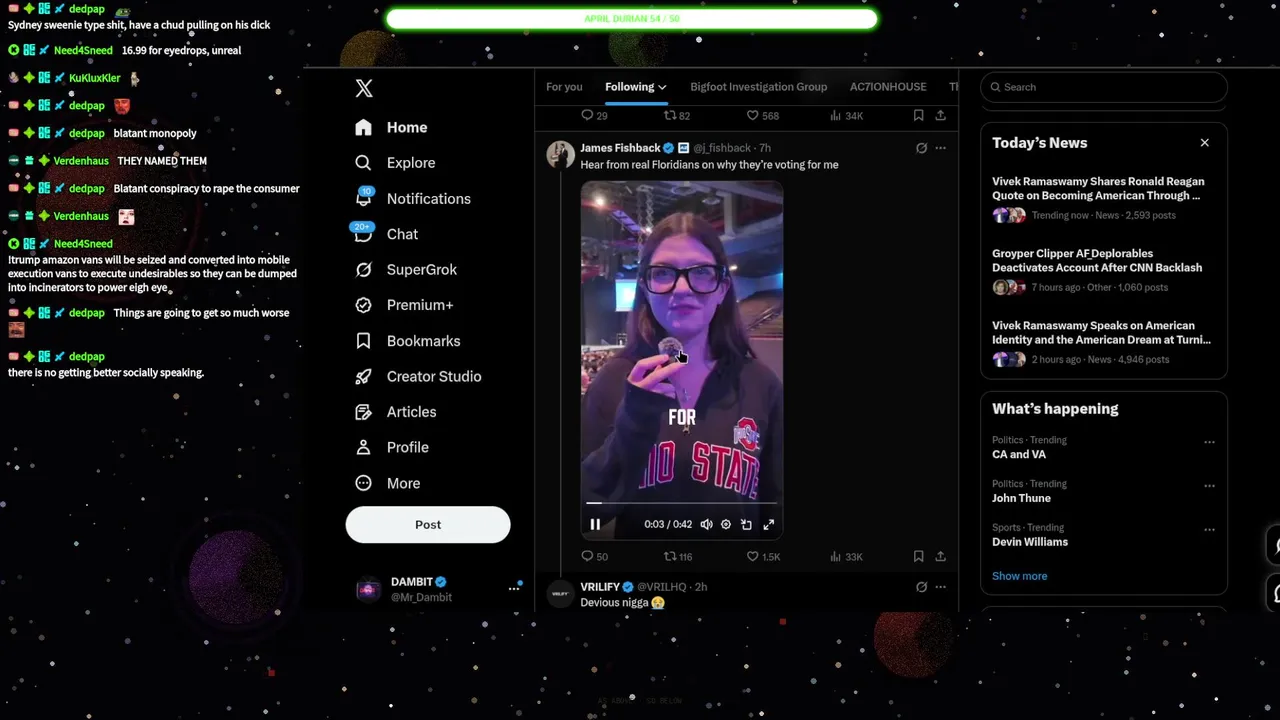Bookmark the James Fishback post

[918, 556]
